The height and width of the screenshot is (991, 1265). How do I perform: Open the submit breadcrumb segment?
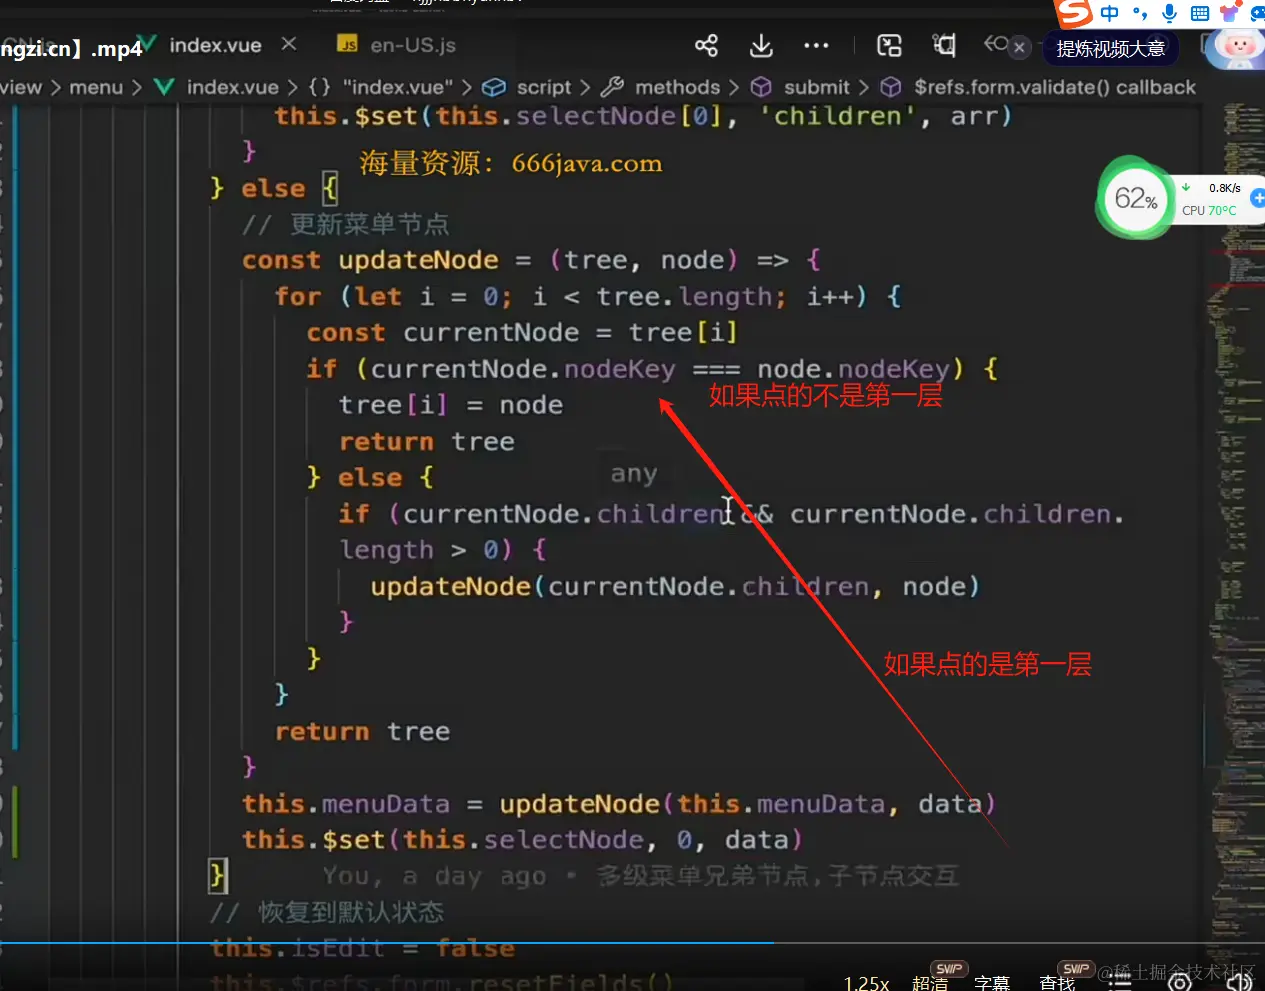pyautogui.click(x=816, y=87)
